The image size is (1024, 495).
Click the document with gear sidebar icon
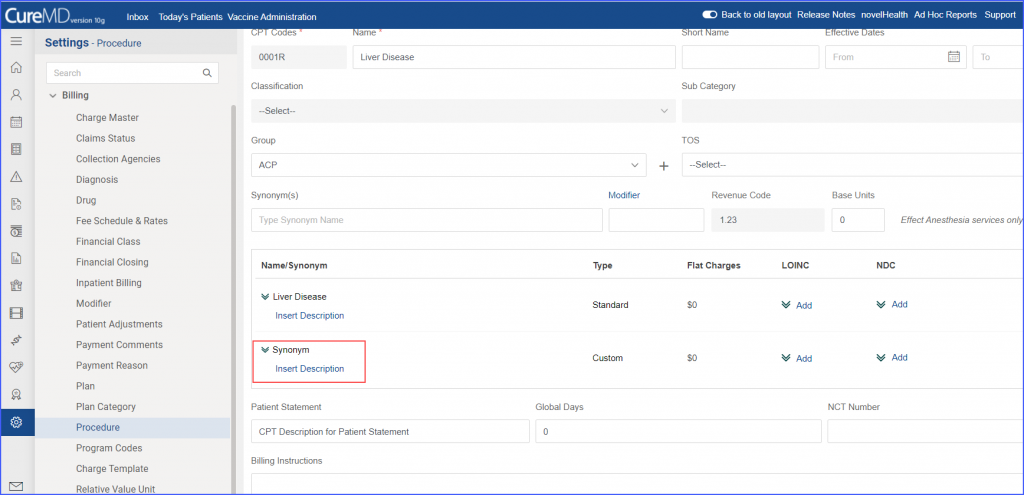(16, 204)
